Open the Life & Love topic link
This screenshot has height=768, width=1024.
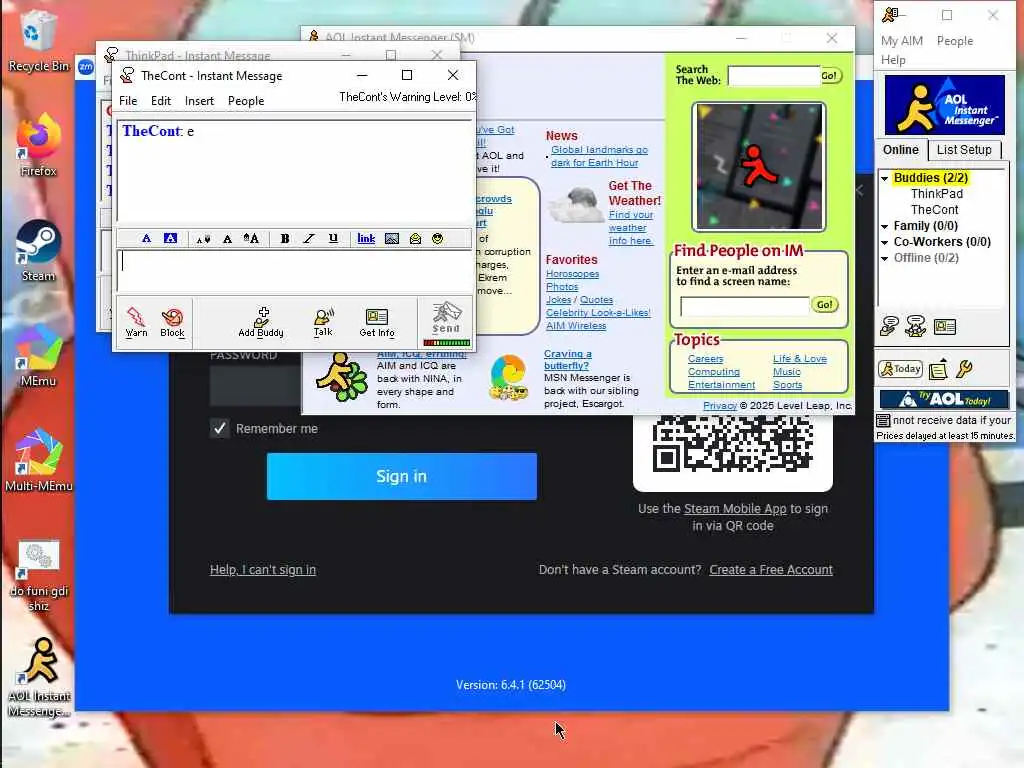pyautogui.click(x=799, y=359)
